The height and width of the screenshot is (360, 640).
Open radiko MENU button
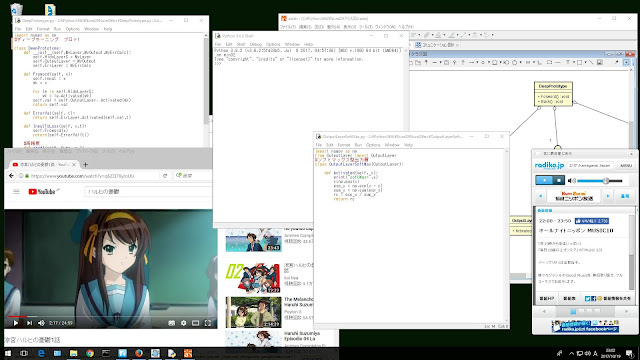pos(625,165)
